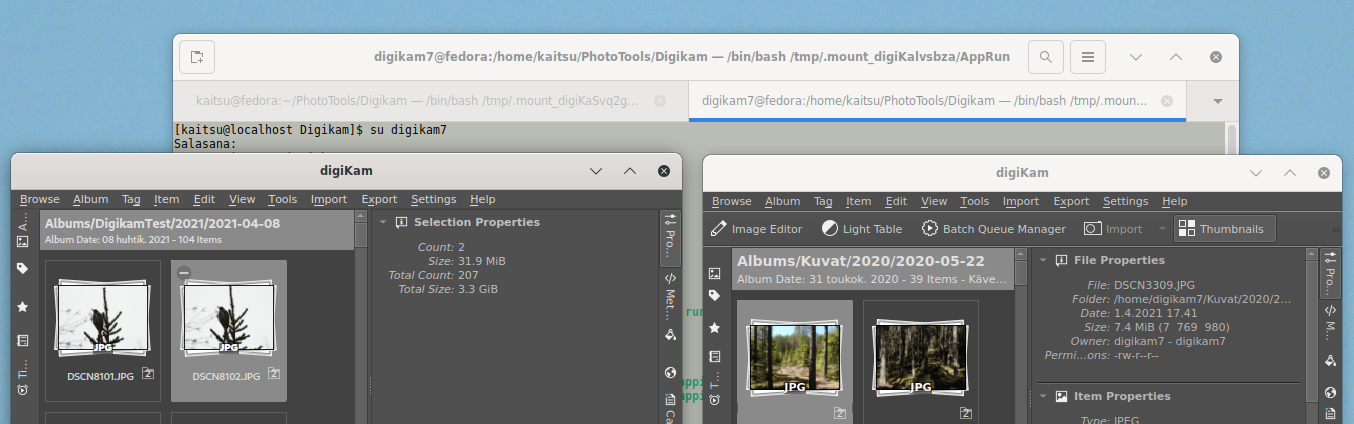
Task: Open the terminal search icon
Action: [1045, 57]
